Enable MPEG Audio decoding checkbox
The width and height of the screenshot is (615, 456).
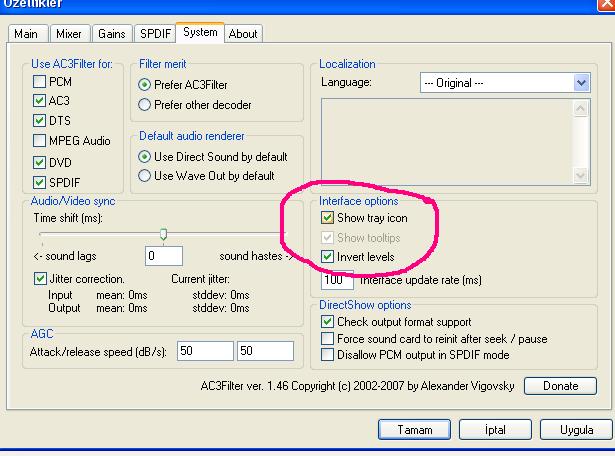click(41, 141)
